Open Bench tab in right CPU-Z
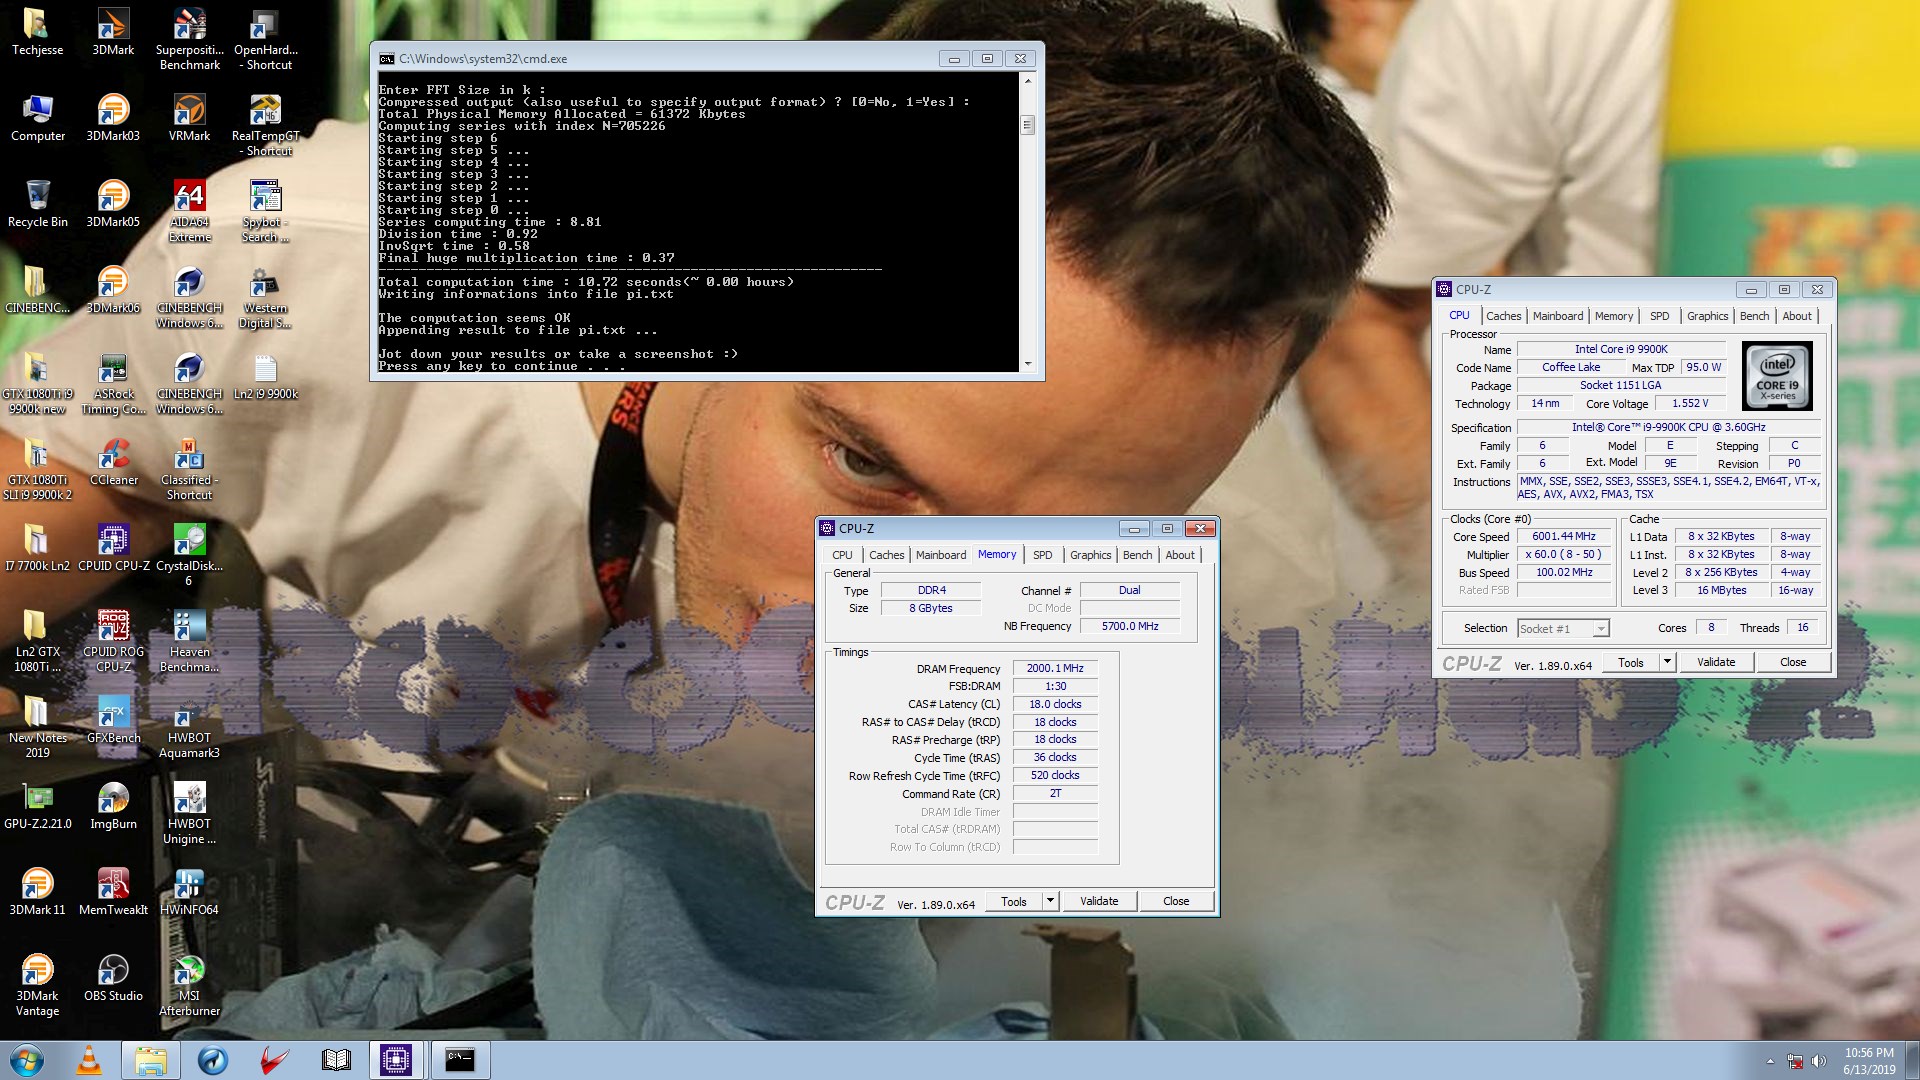1920x1080 pixels. click(x=1754, y=316)
